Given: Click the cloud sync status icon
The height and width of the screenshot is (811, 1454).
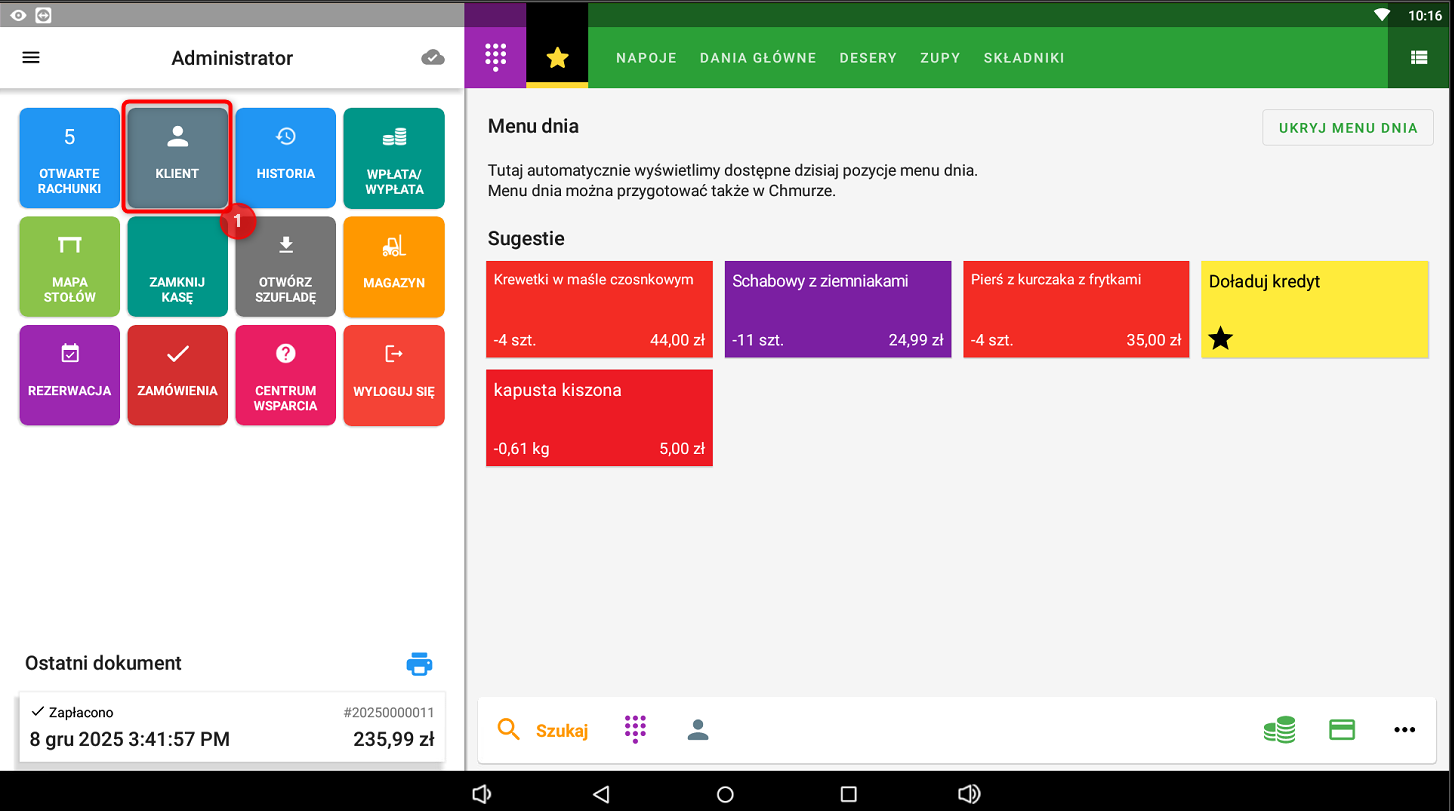Looking at the screenshot, I should click(433, 58).
